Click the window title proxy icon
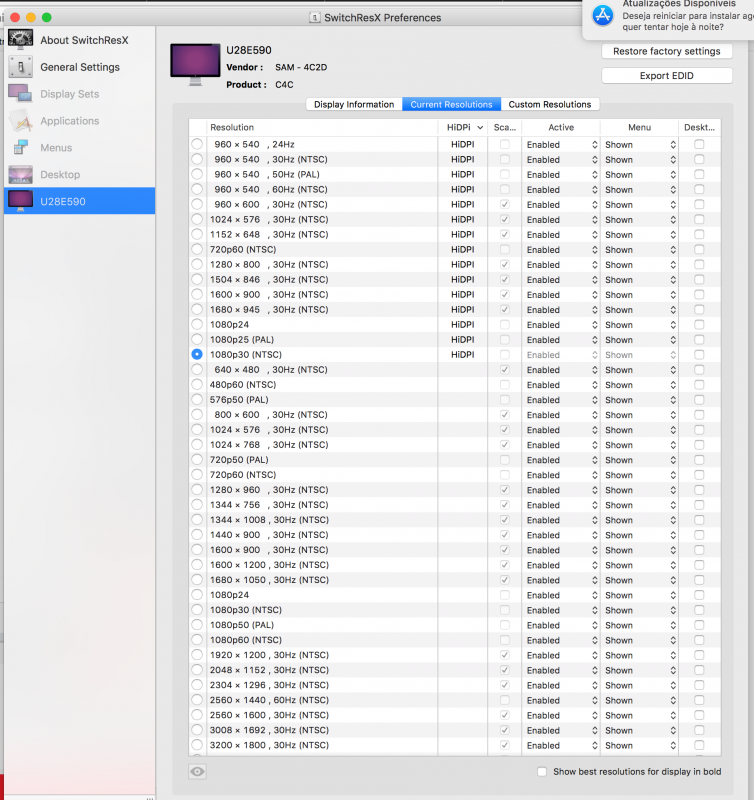The width and height of the screenshot is (754, 800). 315,18
